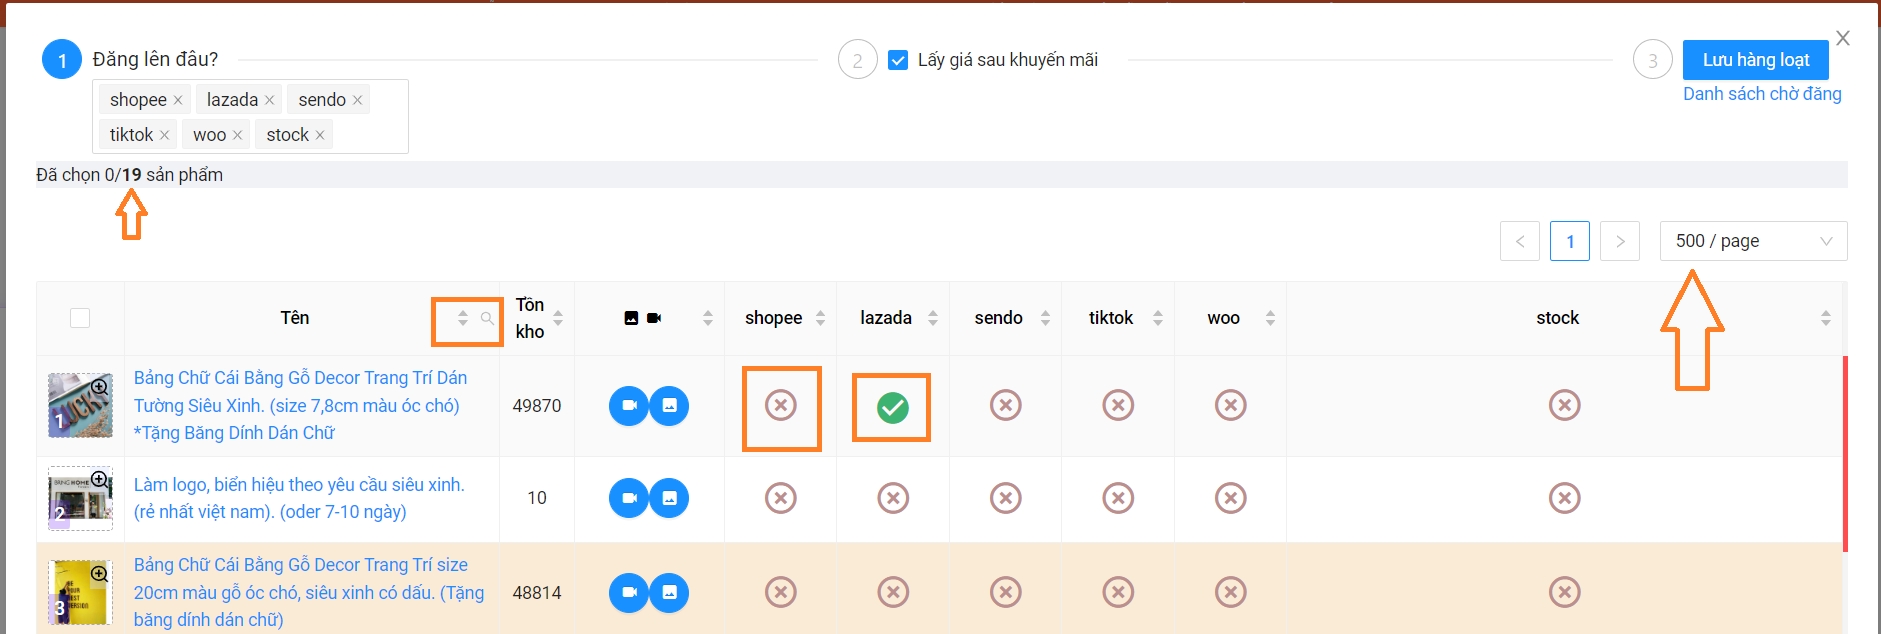Click the green Lazada check in first row
The image size is (1881, 634).
[892, 407]
